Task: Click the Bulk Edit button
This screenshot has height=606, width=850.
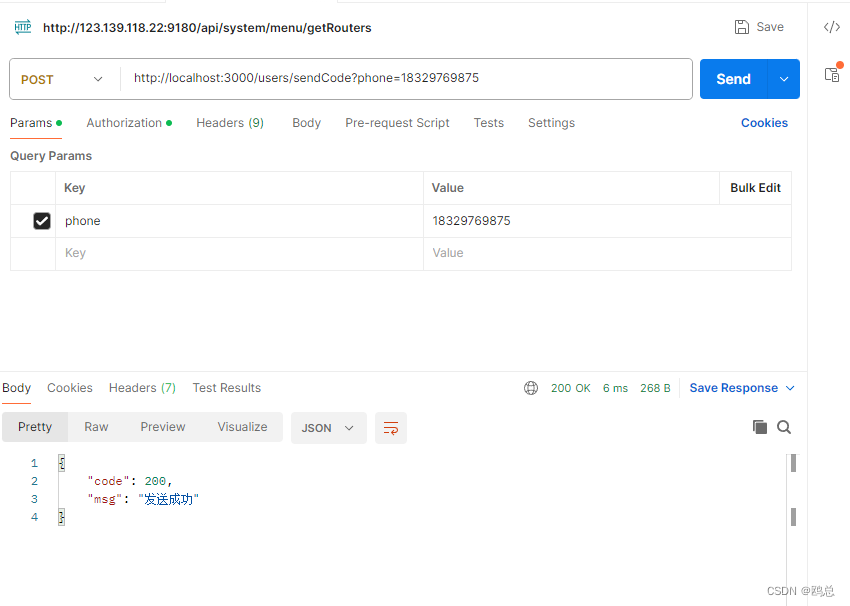Action: click(755, 188)
